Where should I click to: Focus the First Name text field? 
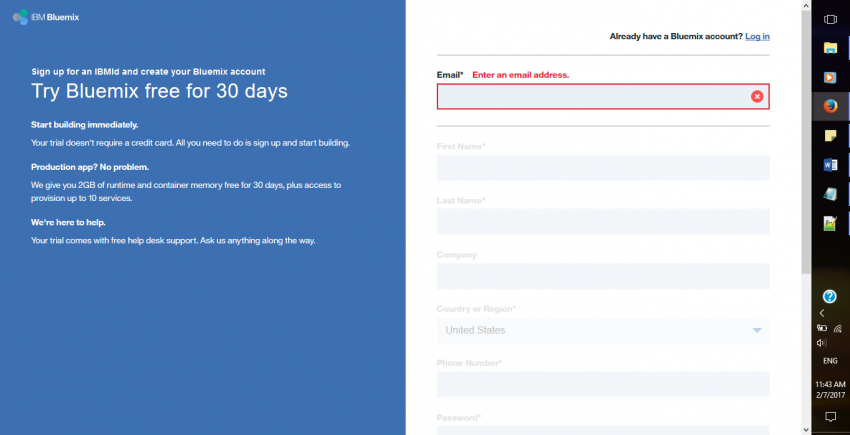603,167
